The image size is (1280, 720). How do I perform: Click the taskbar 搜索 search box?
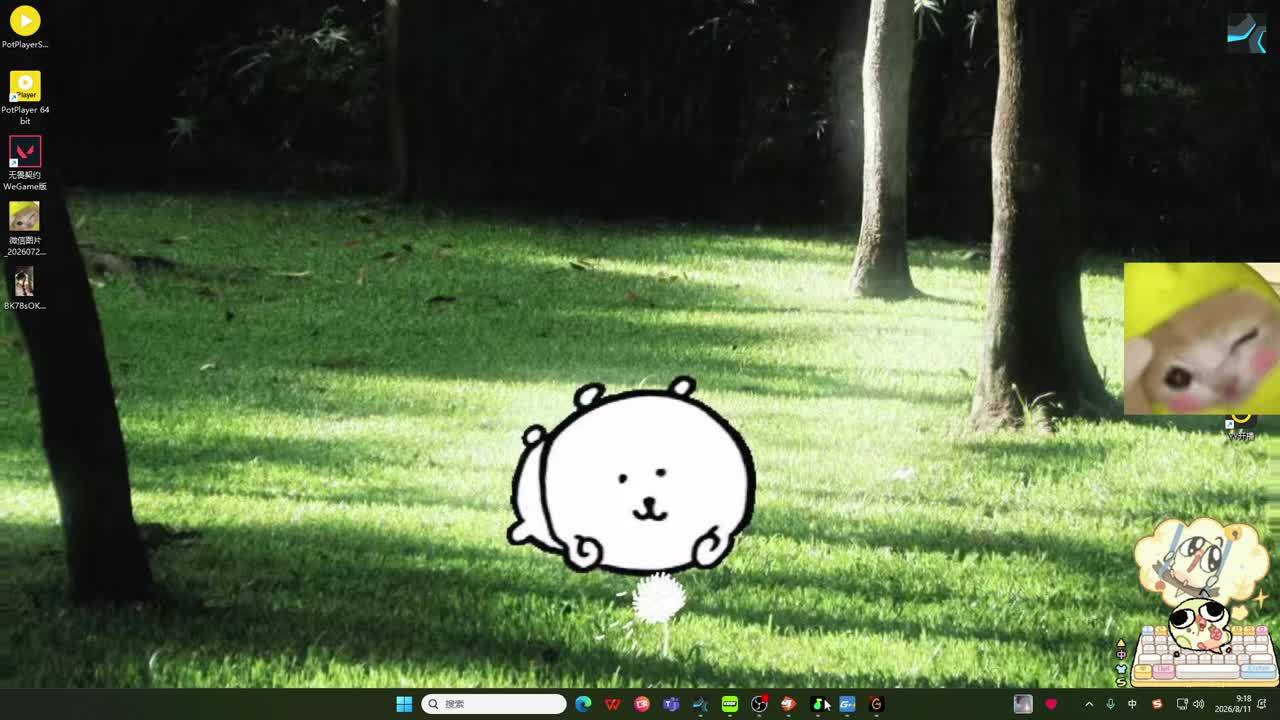(x=494, y=704)
